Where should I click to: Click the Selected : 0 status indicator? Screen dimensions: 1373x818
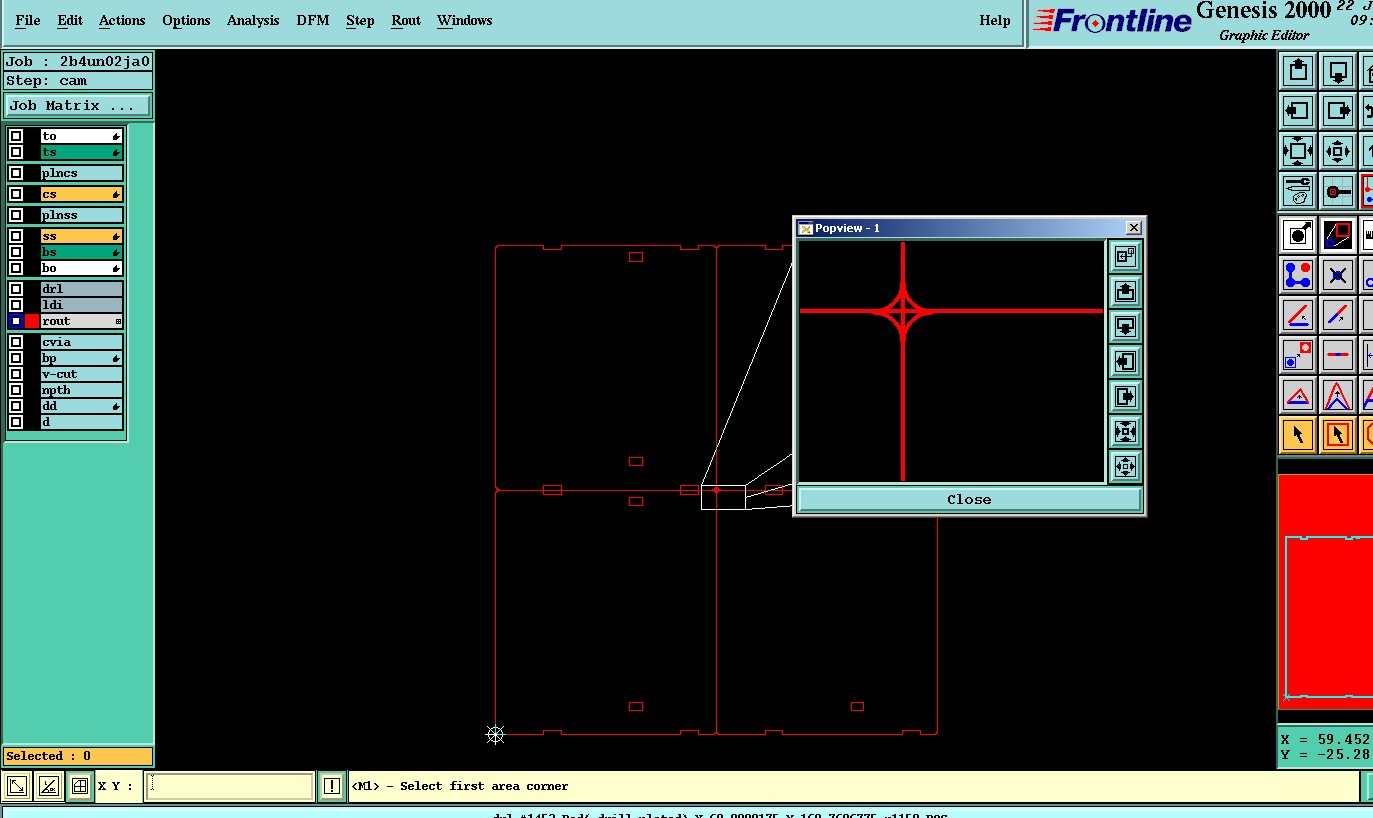click(78, 756)
